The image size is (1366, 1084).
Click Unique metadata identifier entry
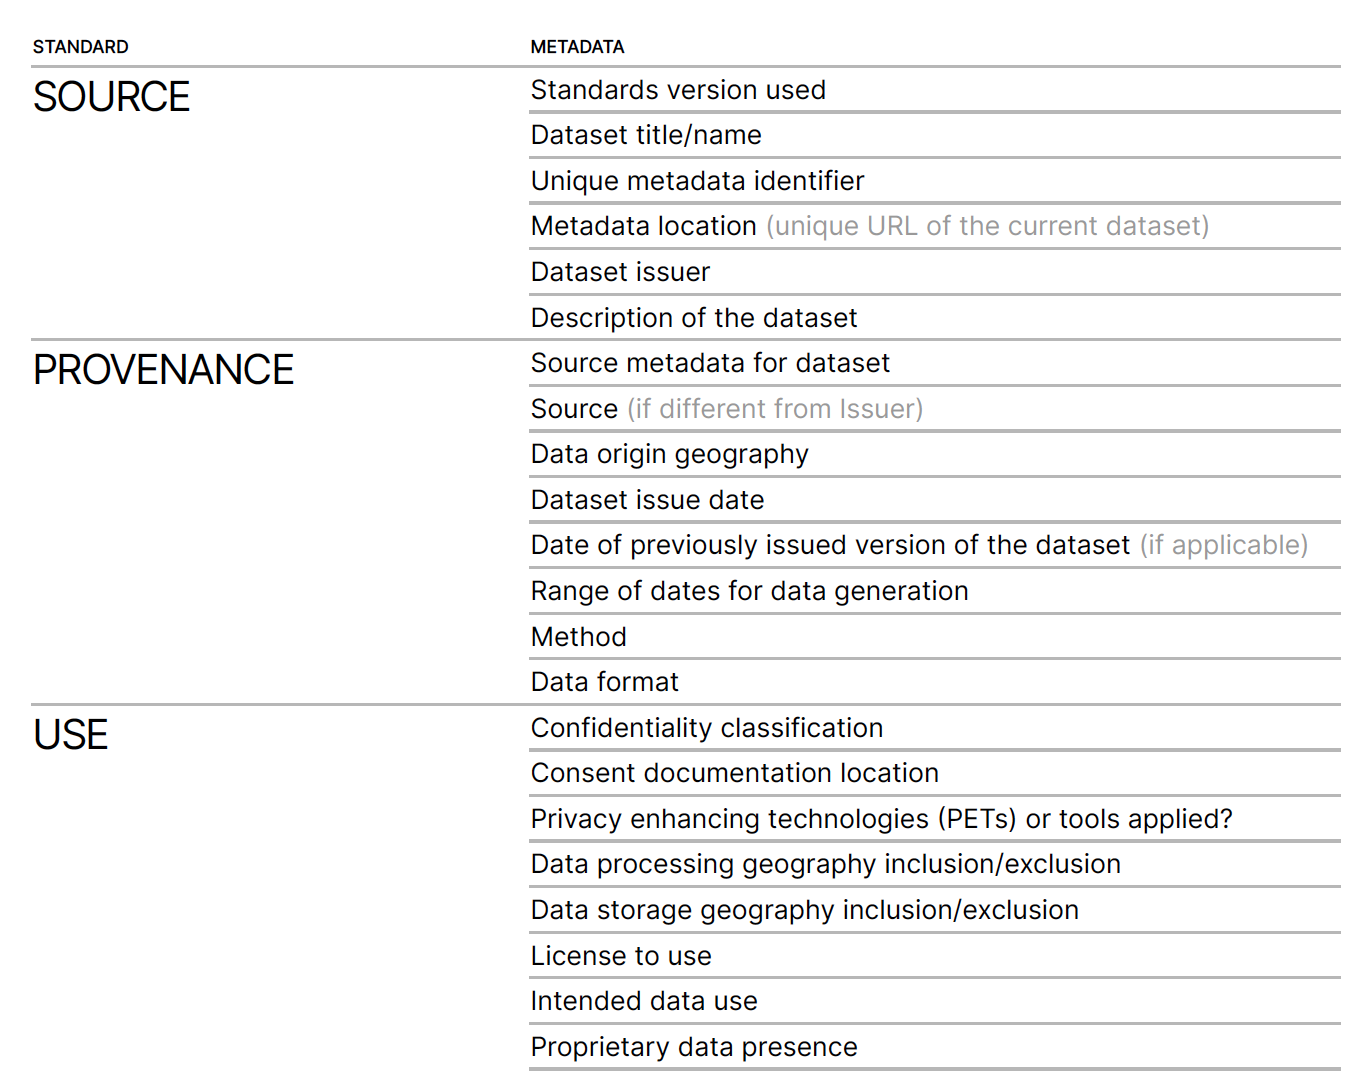click(697, 181)
